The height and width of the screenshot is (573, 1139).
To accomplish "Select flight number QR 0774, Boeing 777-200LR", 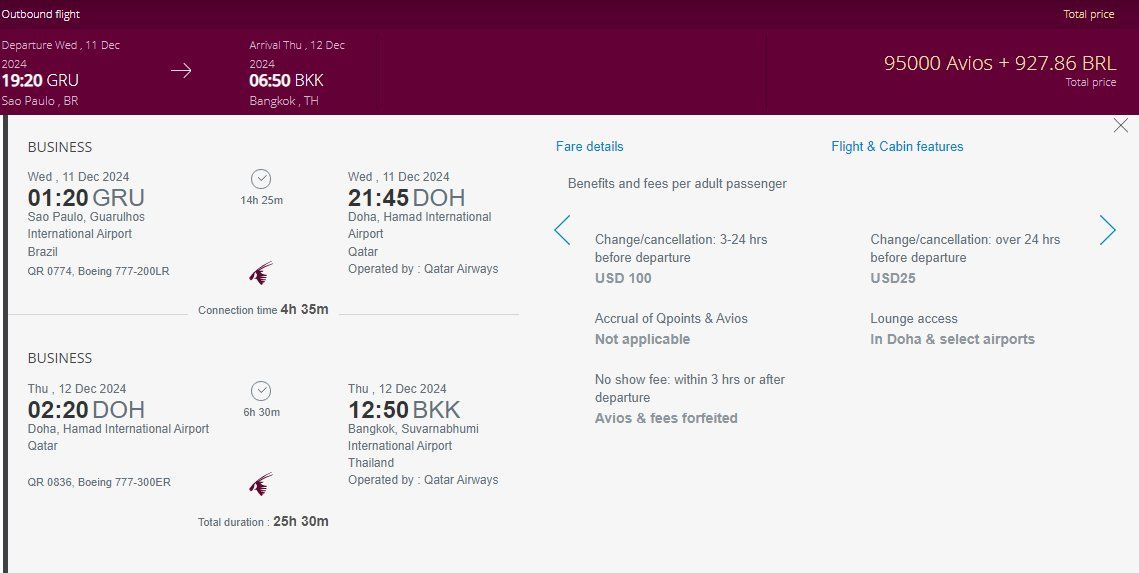I will (98, 271).
